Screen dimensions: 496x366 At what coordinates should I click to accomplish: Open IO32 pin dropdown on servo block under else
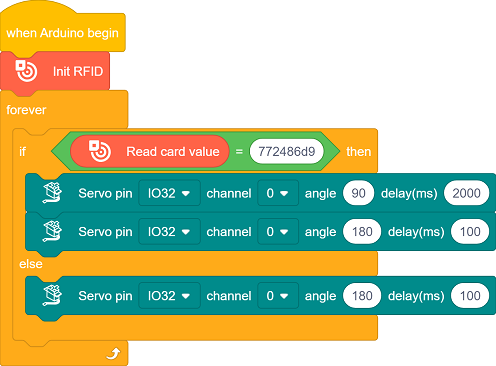(169, 296)
